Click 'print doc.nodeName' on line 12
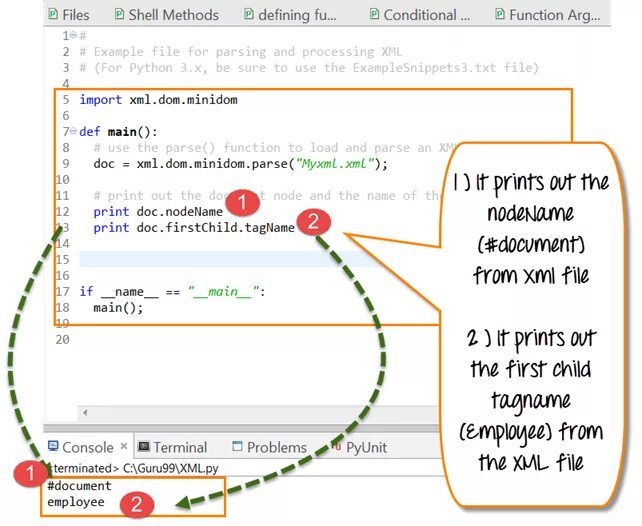 [158, 212]
